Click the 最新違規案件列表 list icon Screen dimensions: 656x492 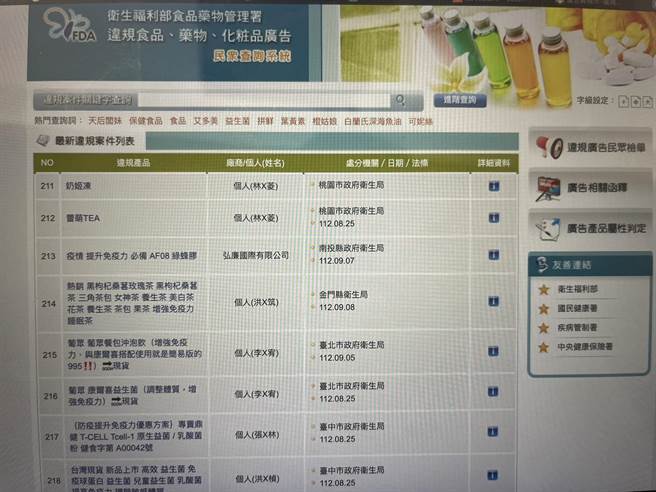pyautogui.click(x=42, y=141)
